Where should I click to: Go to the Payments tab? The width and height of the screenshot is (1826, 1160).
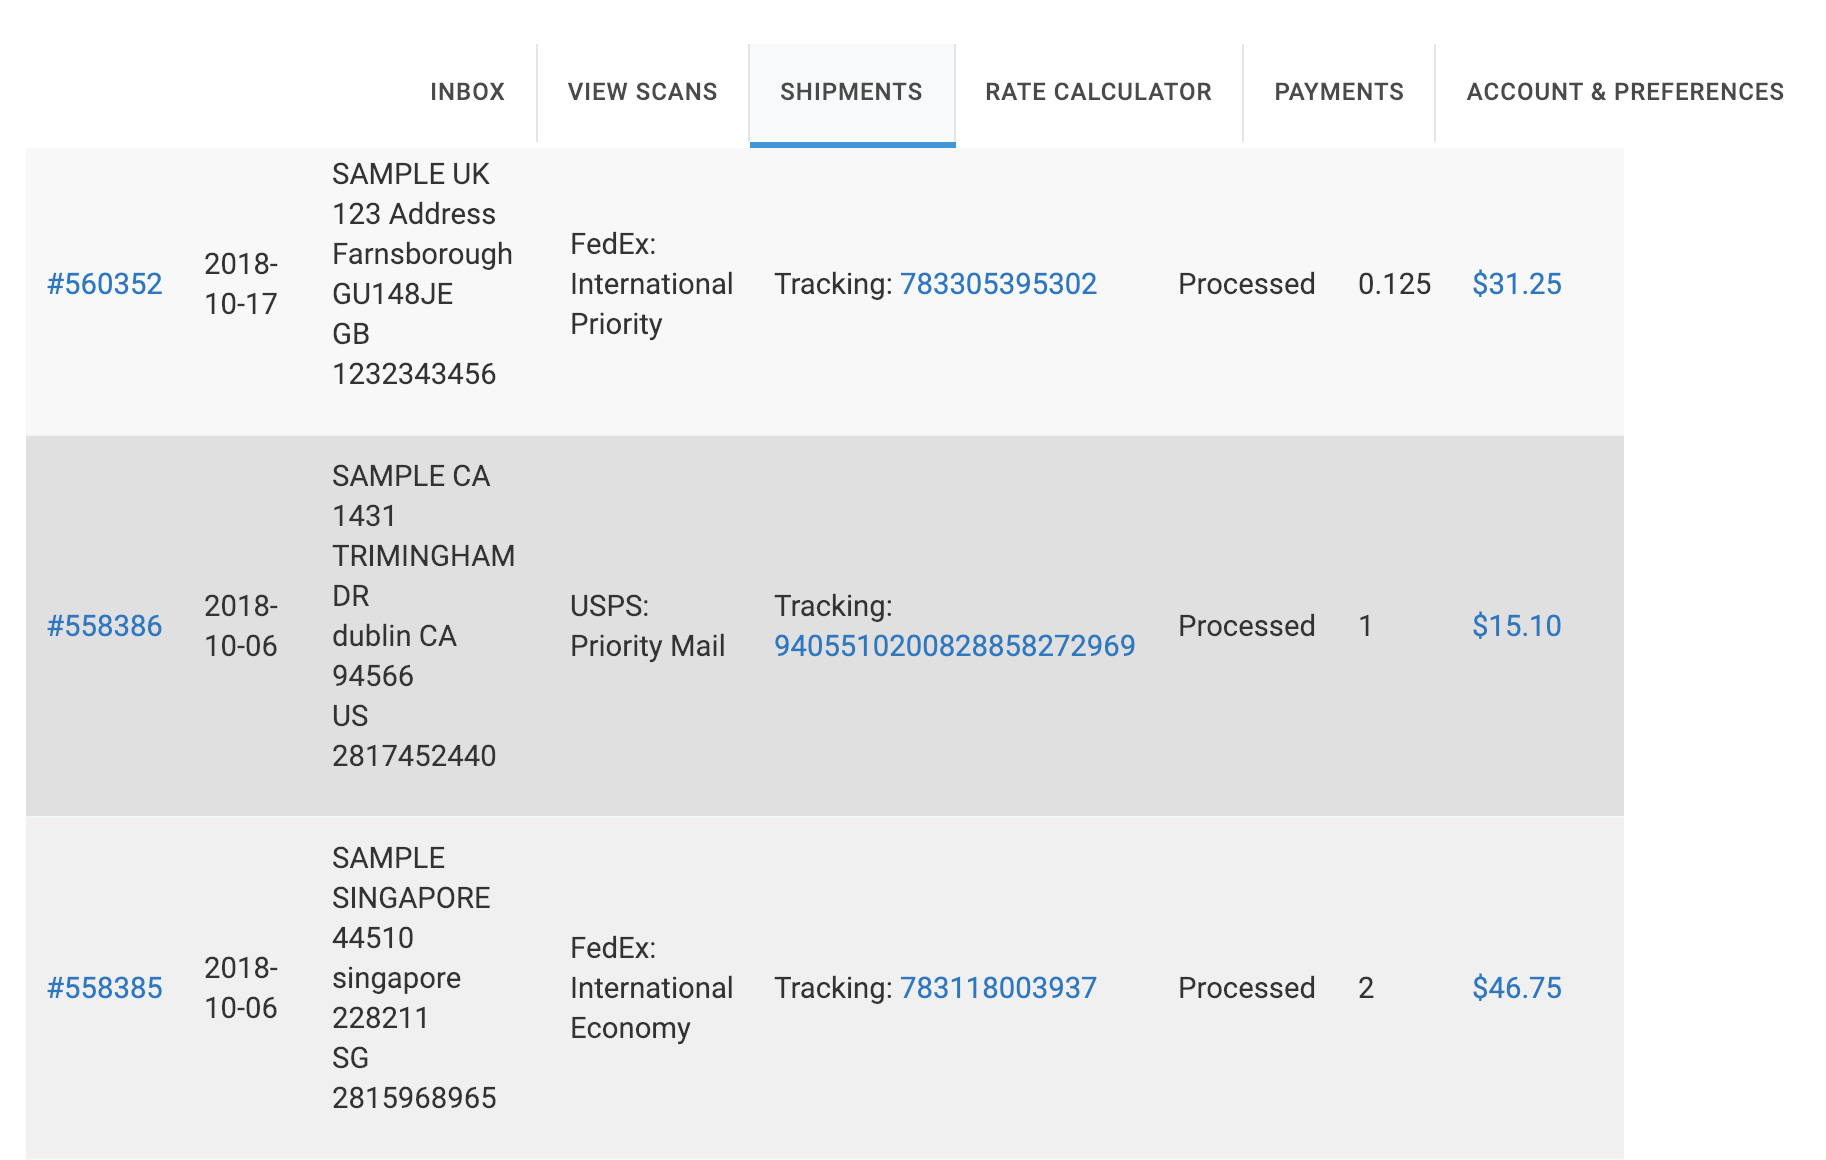1338,92
